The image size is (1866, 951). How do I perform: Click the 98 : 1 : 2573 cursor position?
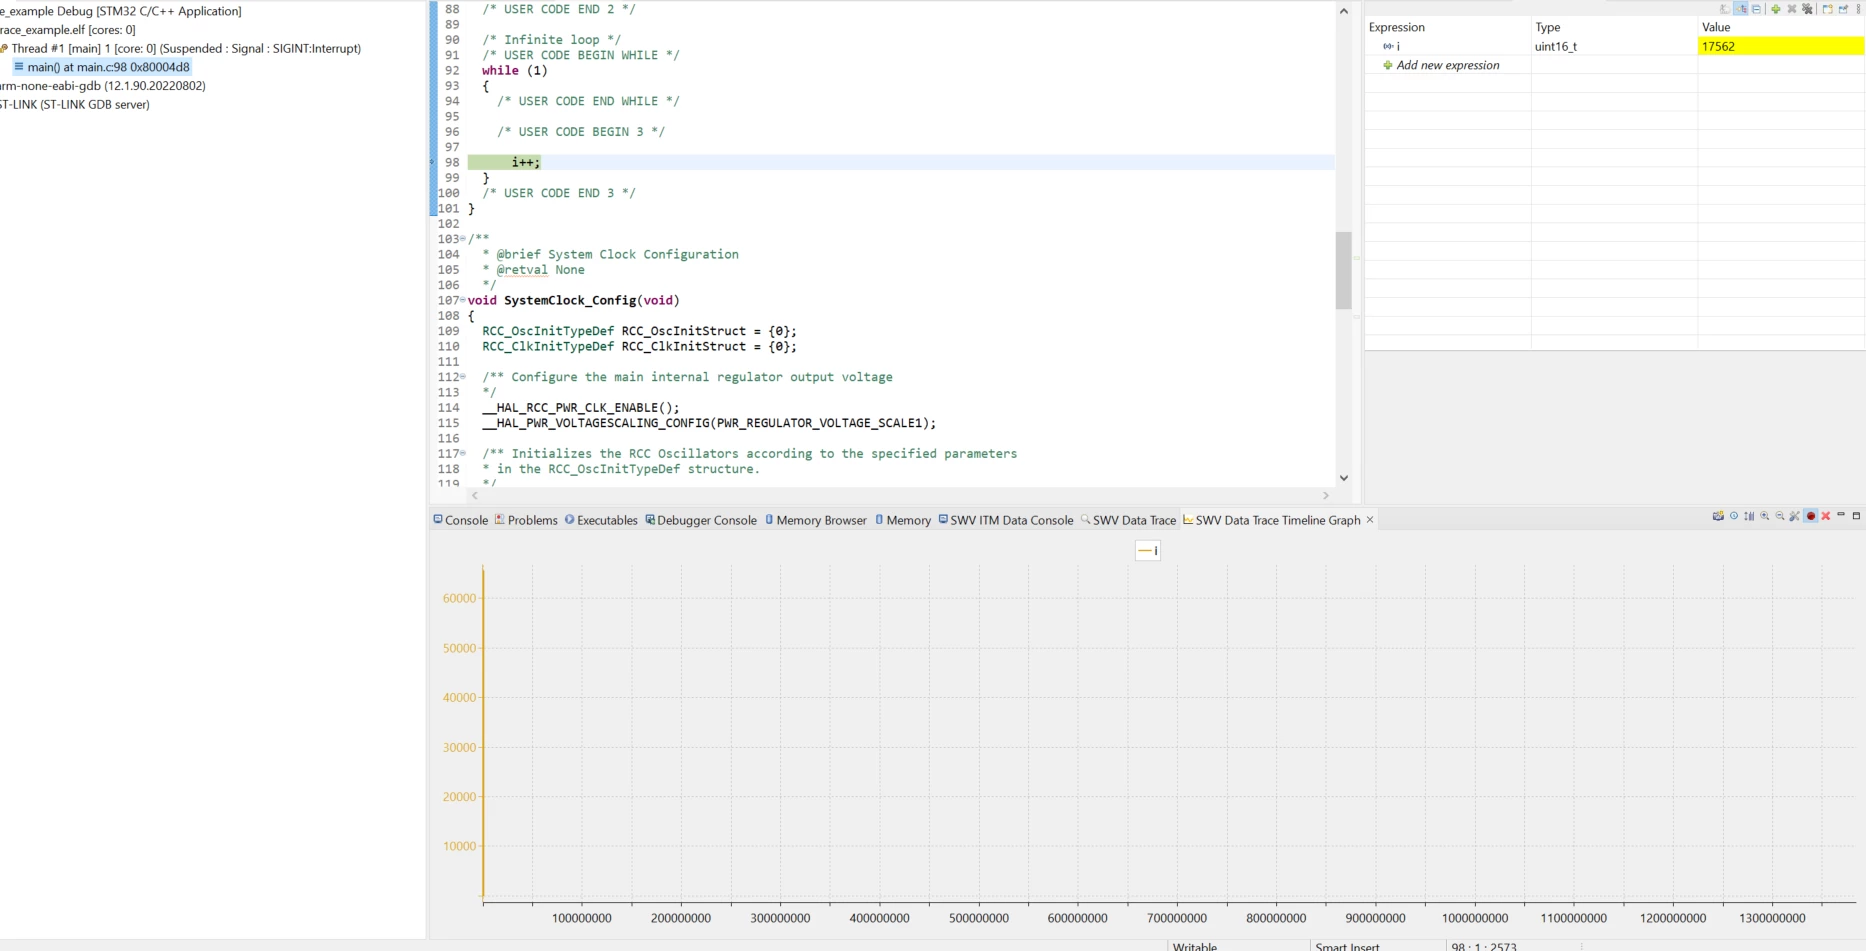tap(1484, 945)
